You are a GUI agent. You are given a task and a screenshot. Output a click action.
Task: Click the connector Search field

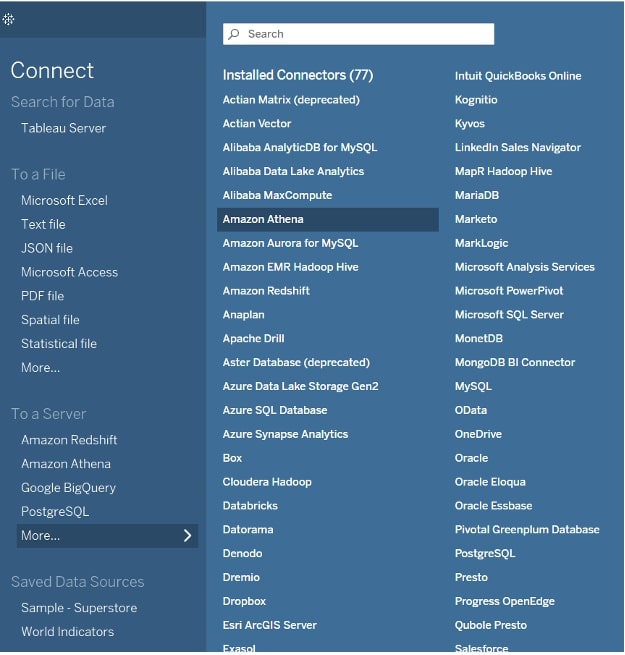(358, 34)
